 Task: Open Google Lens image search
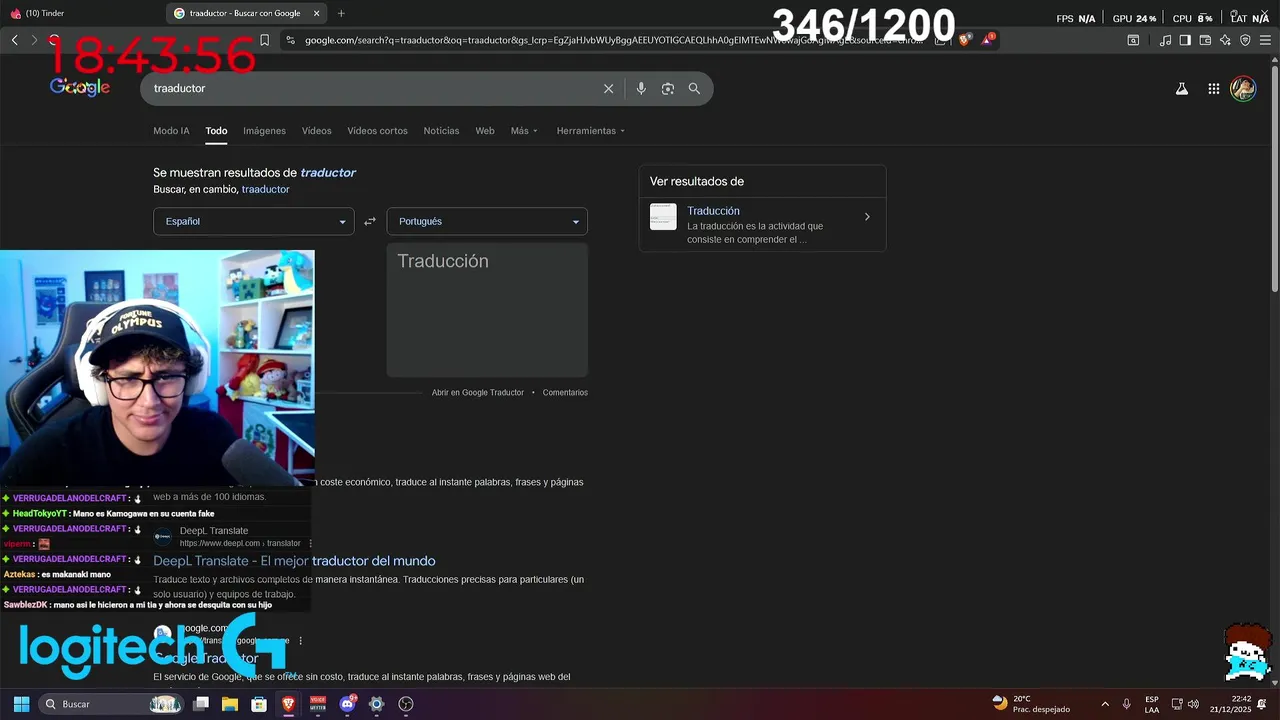tap(668, 88)
